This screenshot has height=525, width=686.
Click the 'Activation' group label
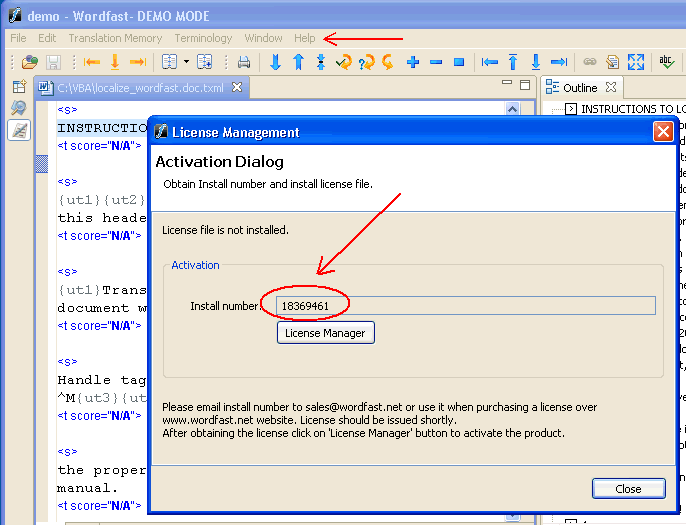pyautogui.click(x=195, y=265)
